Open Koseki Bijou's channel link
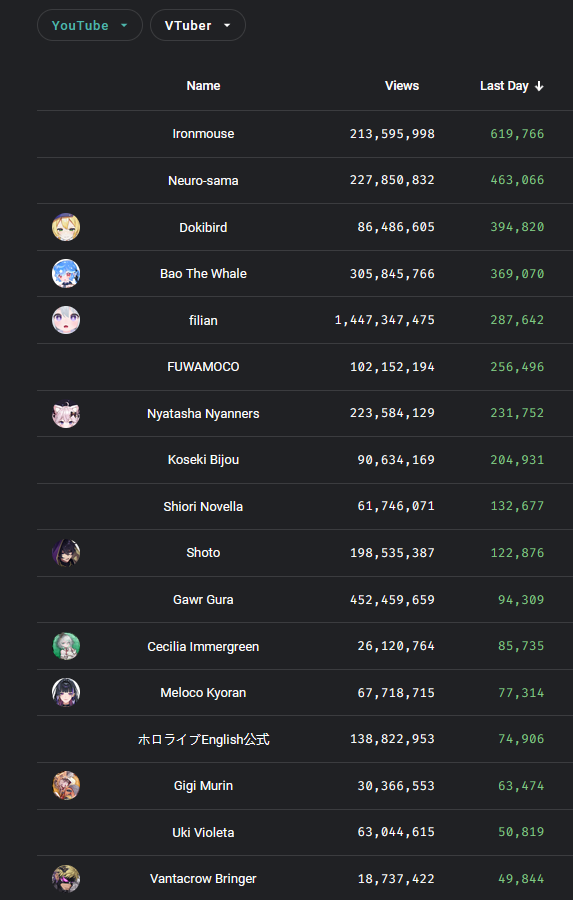This screenshot has width=573, height=900. coord(203,460)
